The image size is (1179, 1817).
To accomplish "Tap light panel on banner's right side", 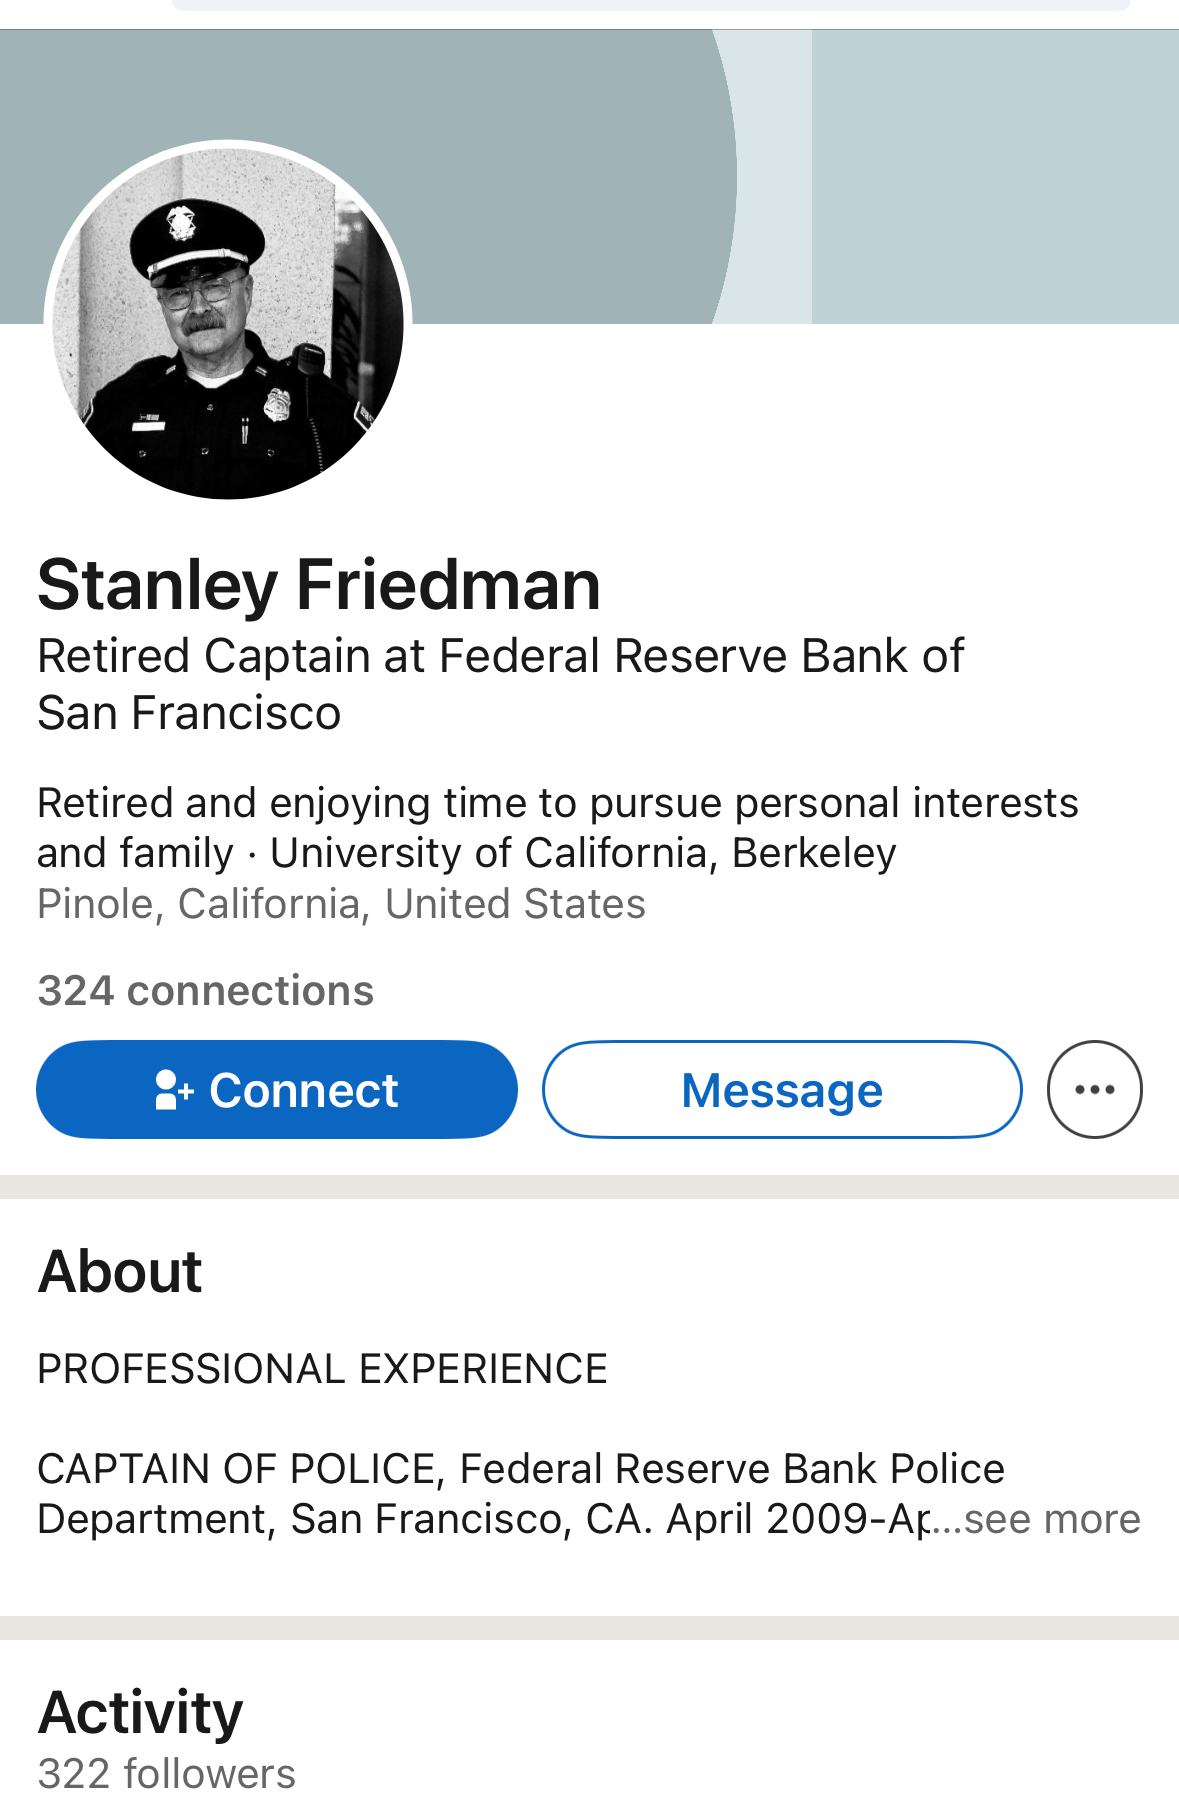I will (995, 176).
